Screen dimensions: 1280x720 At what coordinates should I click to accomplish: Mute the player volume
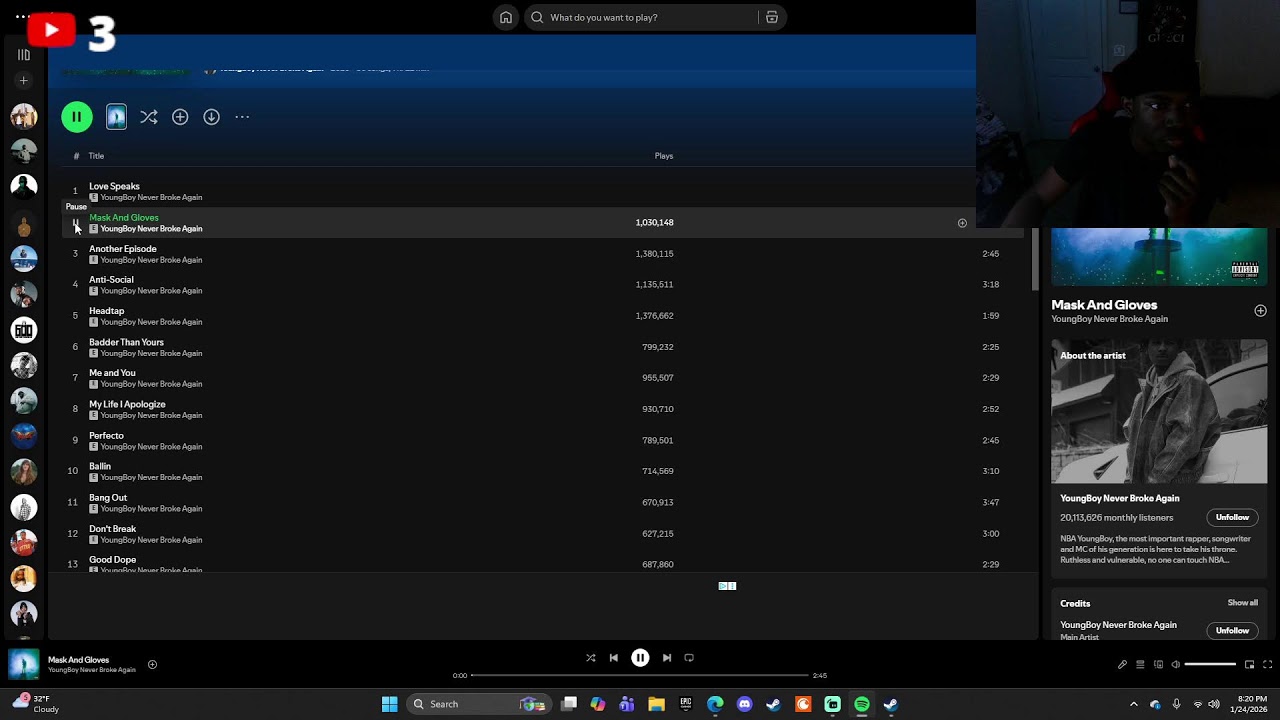coord(1175,664)
